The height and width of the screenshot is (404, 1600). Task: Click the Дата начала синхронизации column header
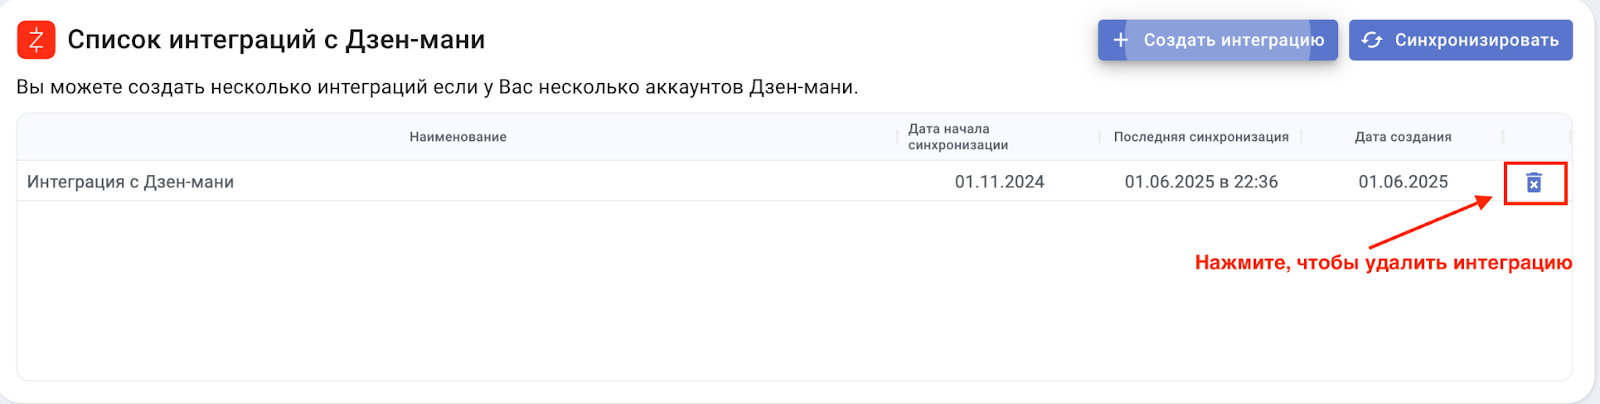click(957, 137)
